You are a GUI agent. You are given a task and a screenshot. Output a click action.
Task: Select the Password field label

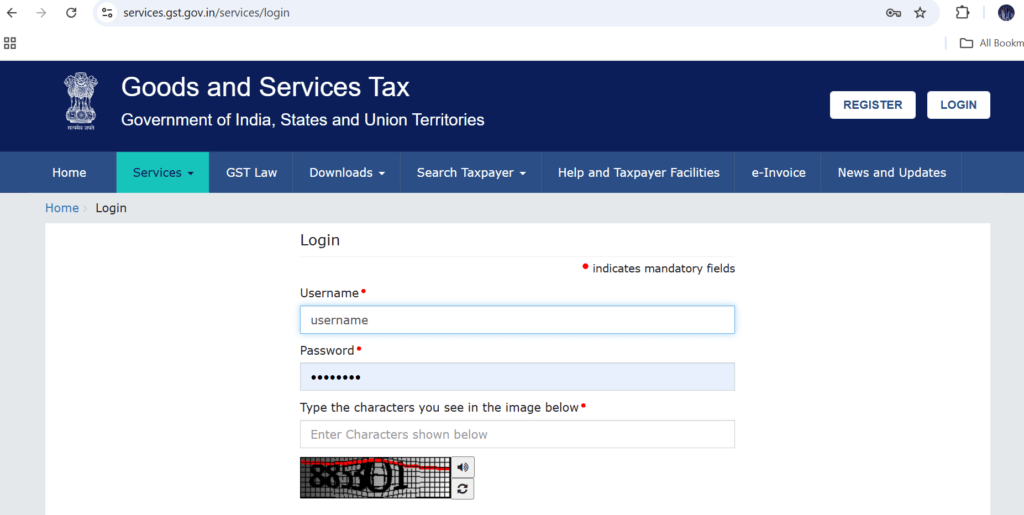pos(327,351)
